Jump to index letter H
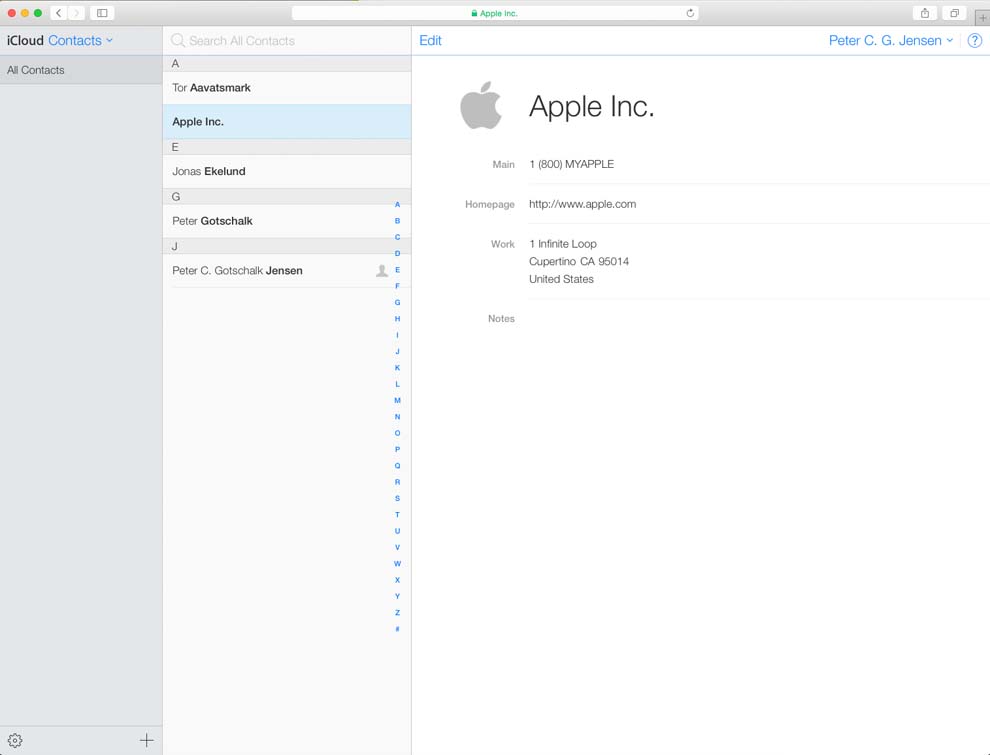The image size is (990, 755). tap(397, 319)
